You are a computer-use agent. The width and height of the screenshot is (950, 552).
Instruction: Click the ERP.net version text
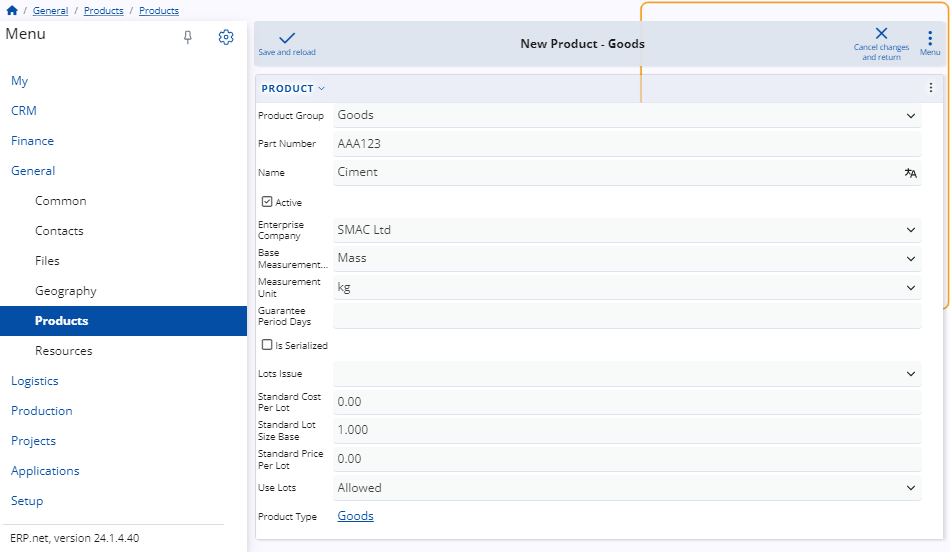coord(75,538)
